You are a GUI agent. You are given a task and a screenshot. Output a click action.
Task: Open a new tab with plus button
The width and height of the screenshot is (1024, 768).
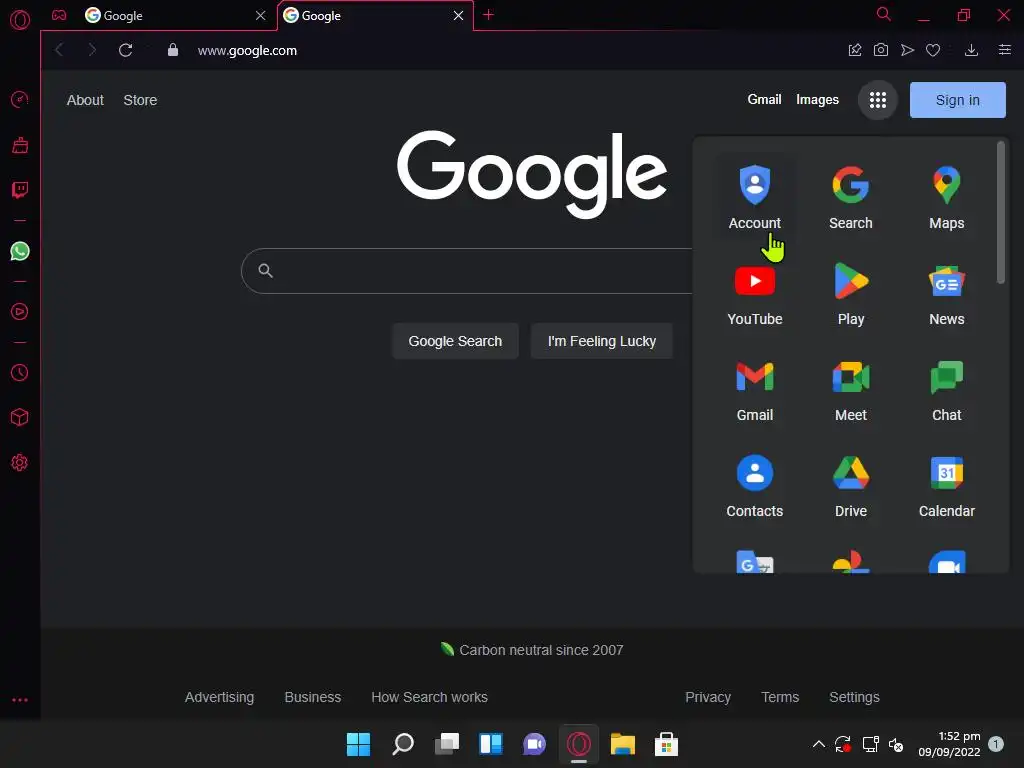coord(488,14)
